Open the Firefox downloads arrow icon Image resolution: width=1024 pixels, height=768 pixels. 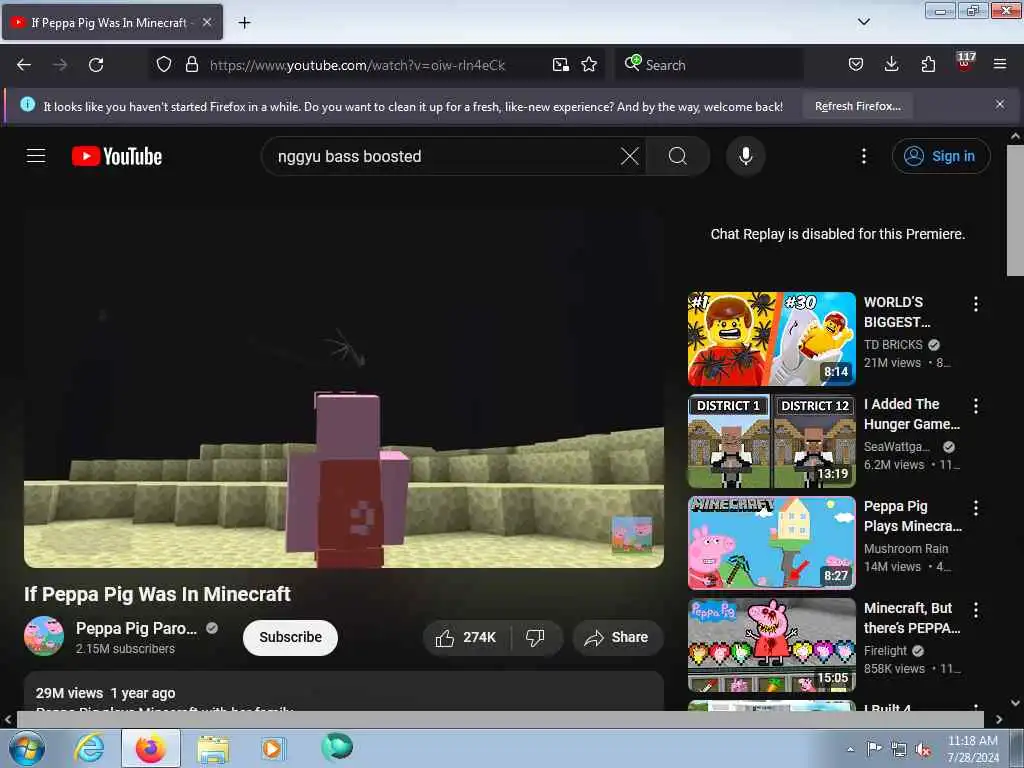[x=891, y=65]
